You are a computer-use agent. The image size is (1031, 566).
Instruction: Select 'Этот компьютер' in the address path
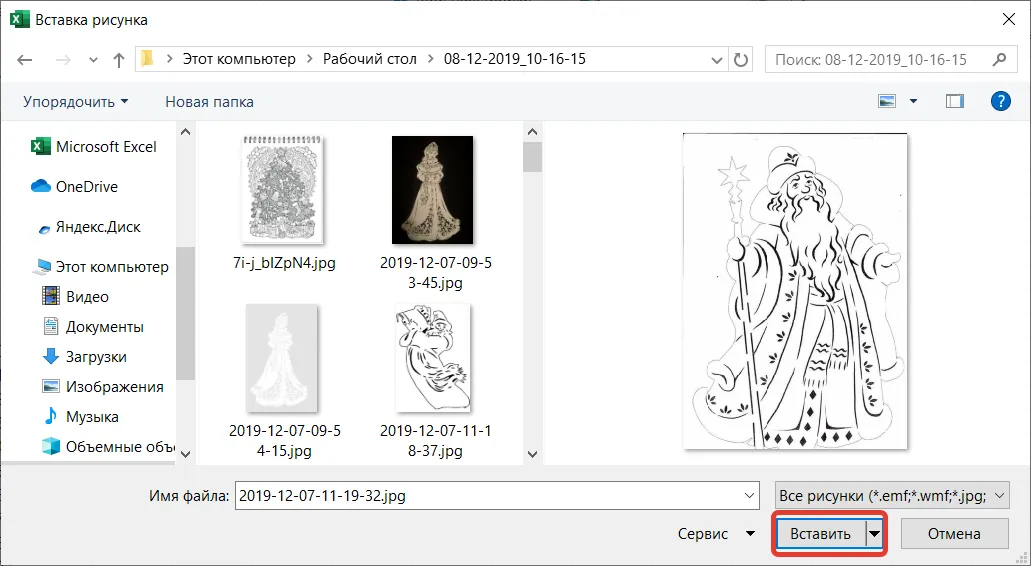(x=239, y=59)
